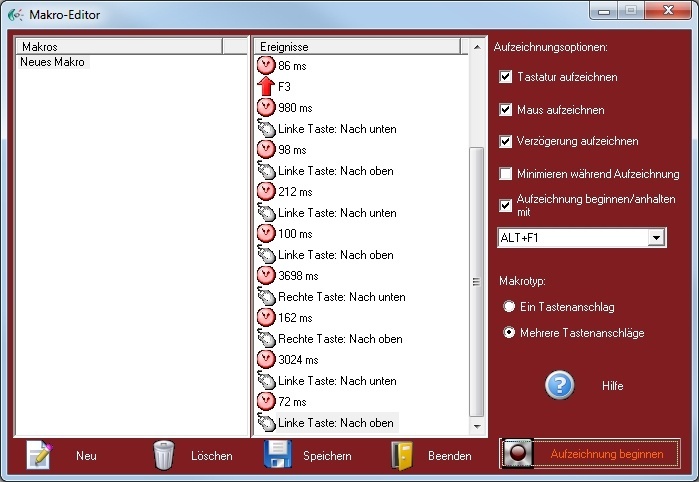Click the clock icon beside 980 ms

tap(266, 107)
